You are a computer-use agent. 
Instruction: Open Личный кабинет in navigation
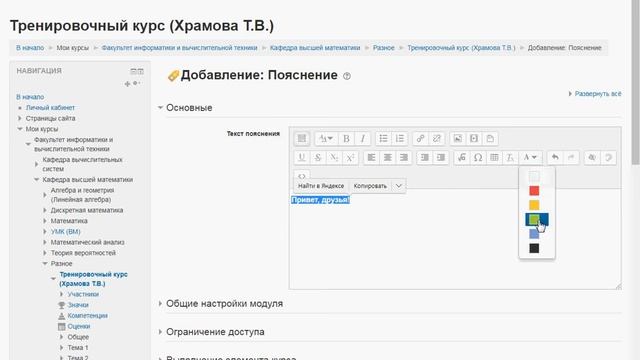coord(50,108)
